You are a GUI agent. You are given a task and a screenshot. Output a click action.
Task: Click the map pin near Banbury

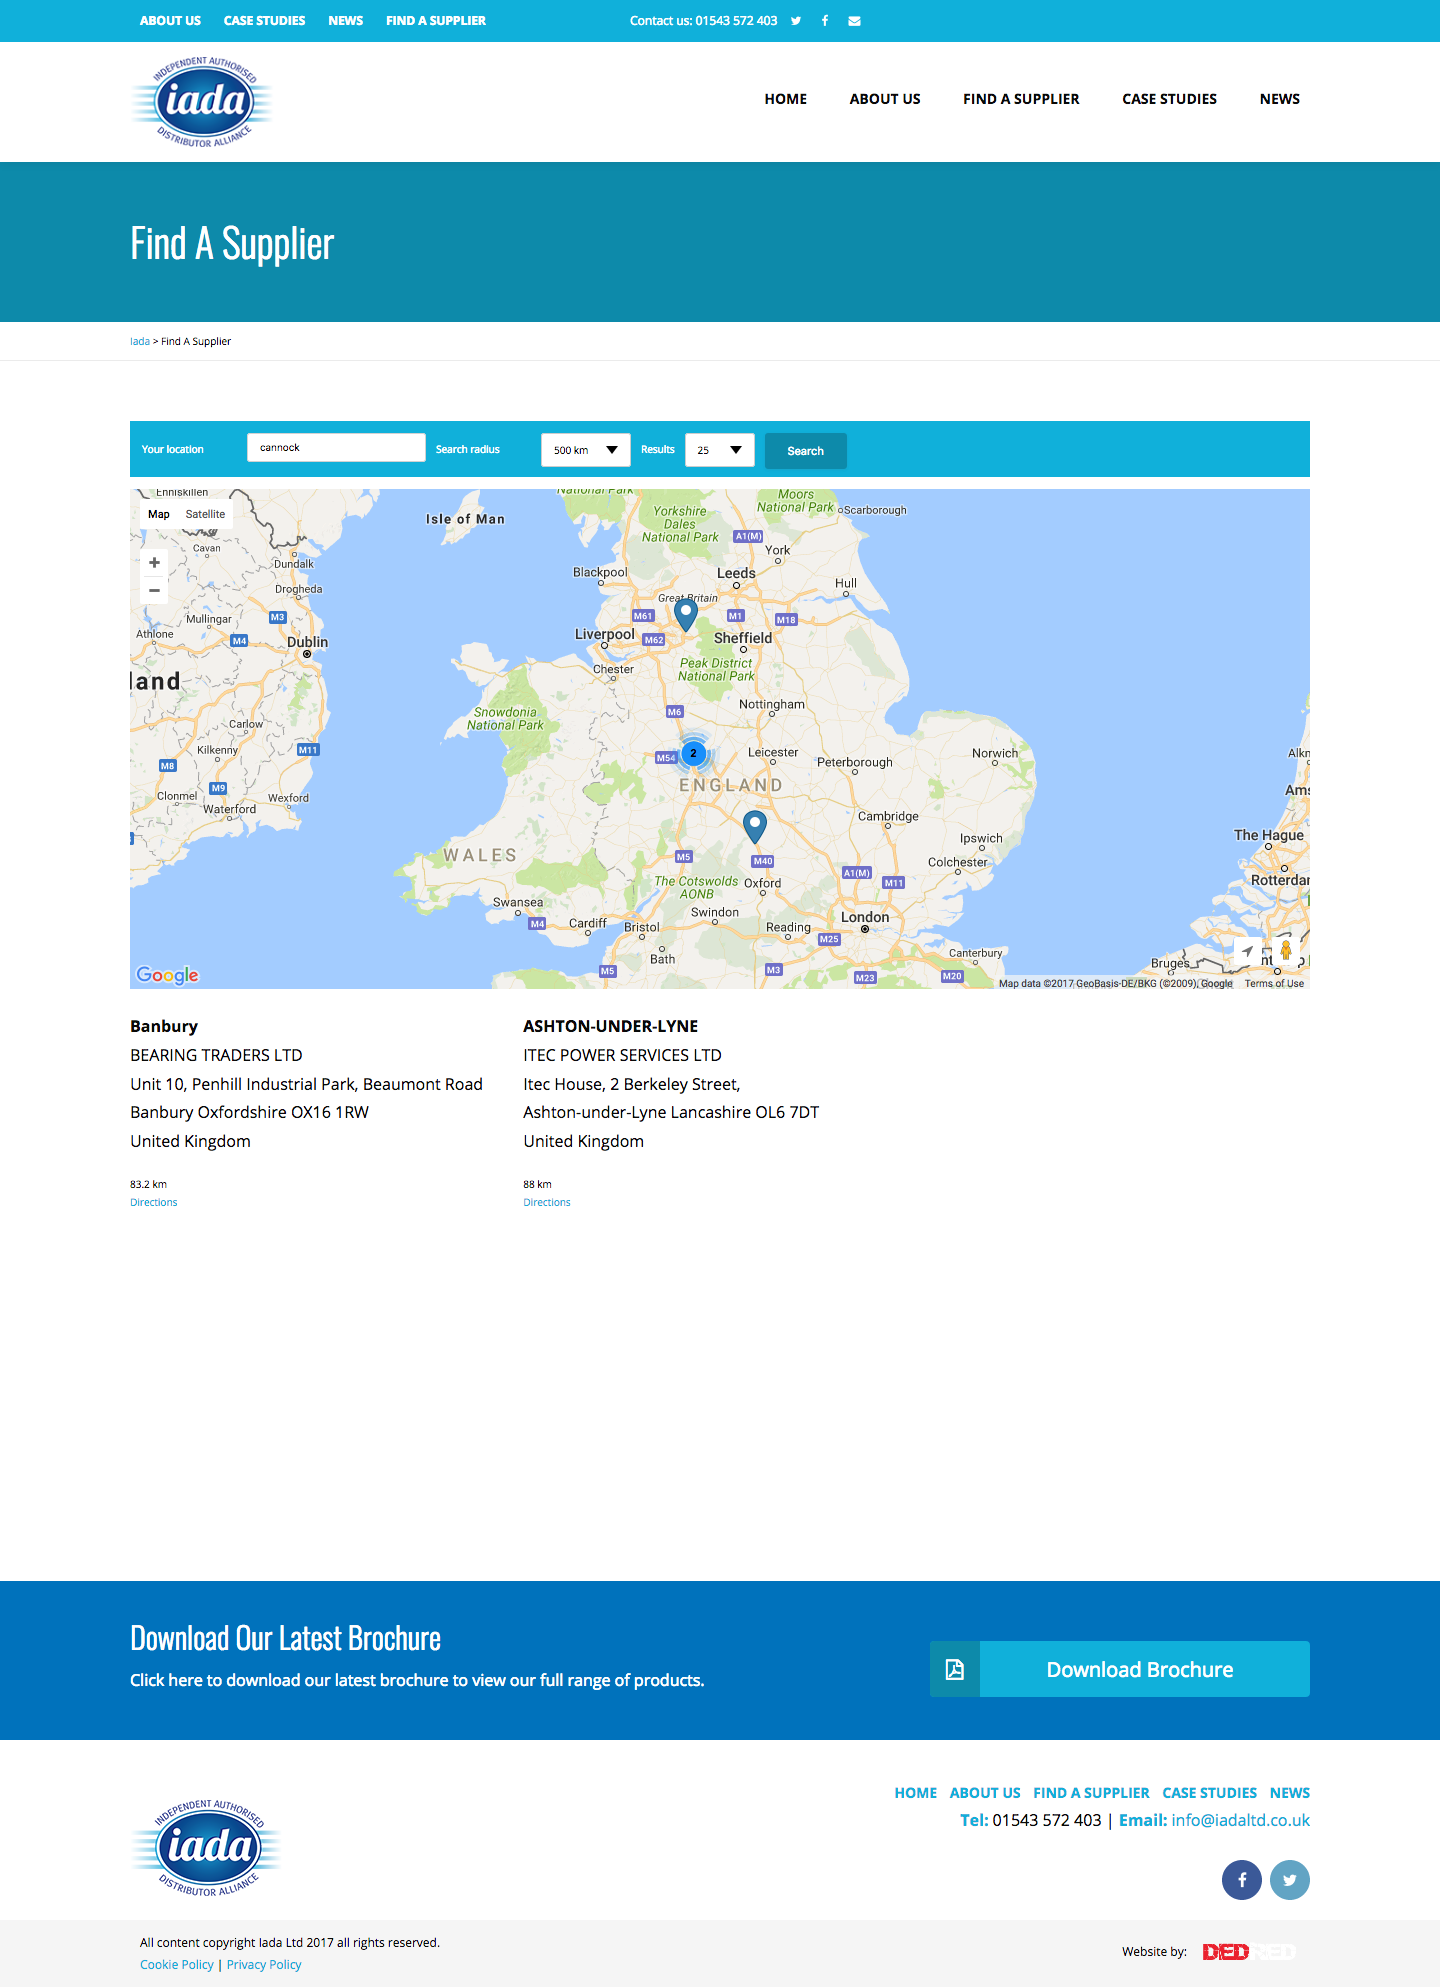[x=755, y=826]
